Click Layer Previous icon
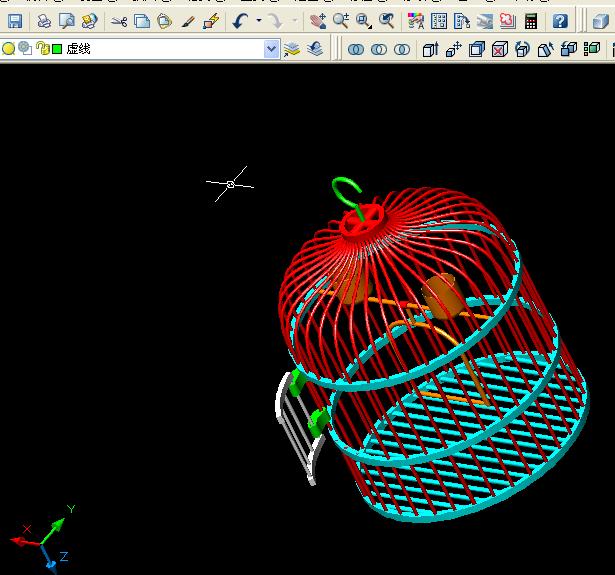615x575 pixels. (x=315, y=49)
